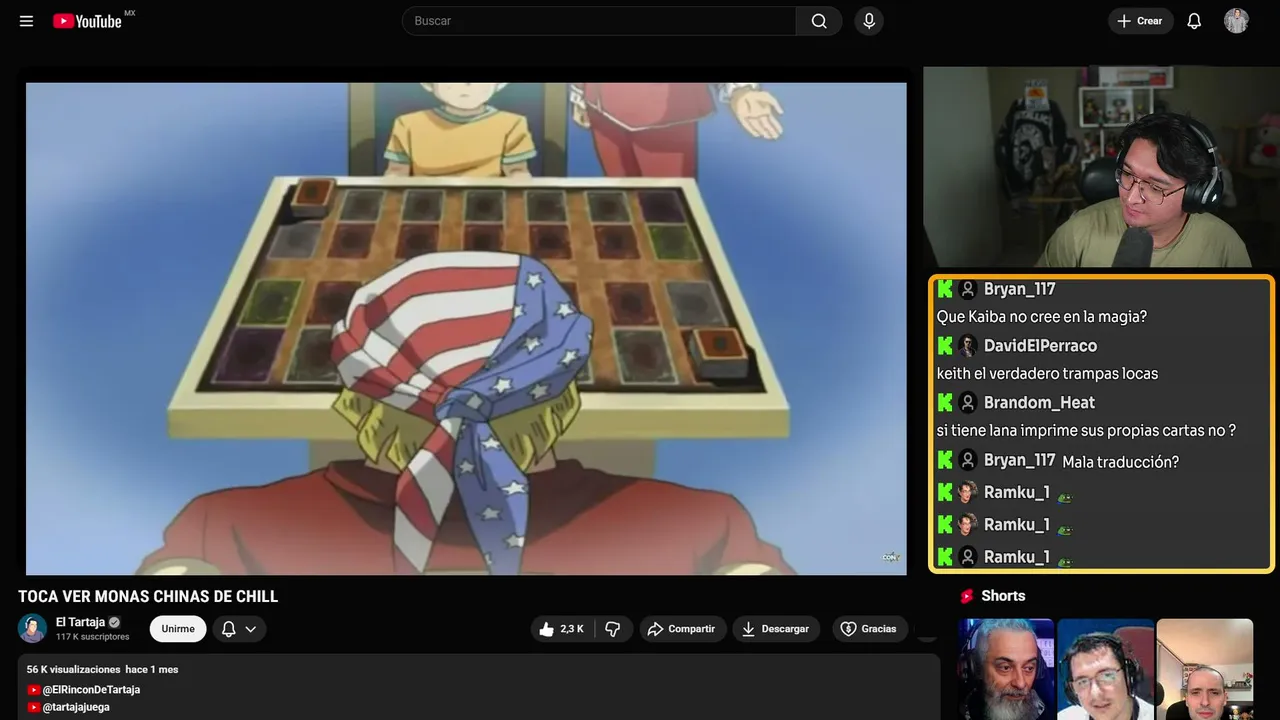
Task: Send a Gracias super thanks
Action: [869, 629]
